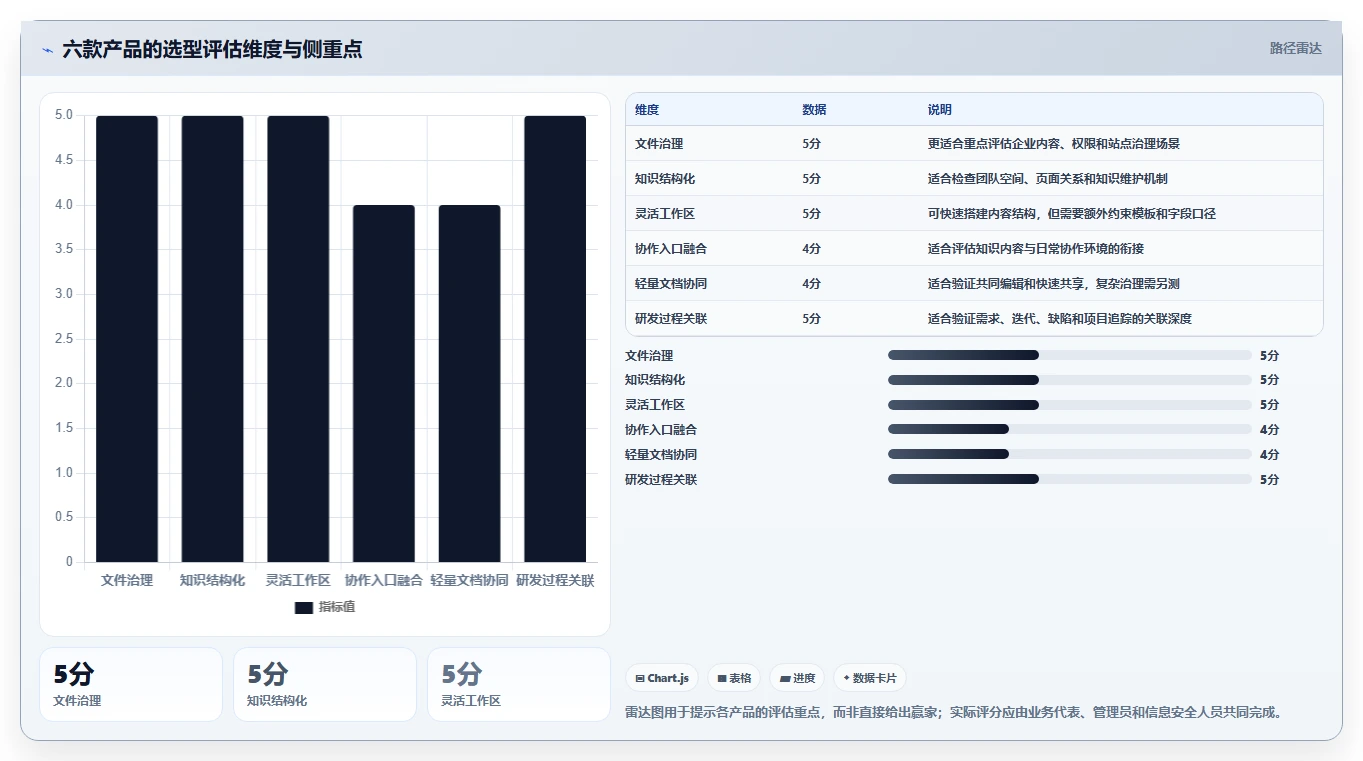Screen dimensions: 1363x761
Task: Click the 协作入口融合 x-axis label under the chart
Action: [x=384, y=580]
